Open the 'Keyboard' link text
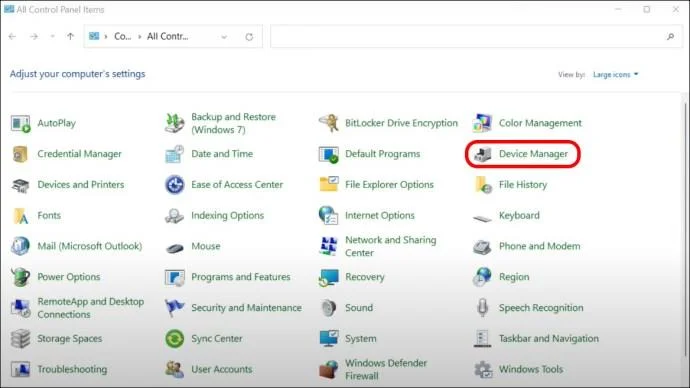Screen dimensions: 690x388 (519, 216)
